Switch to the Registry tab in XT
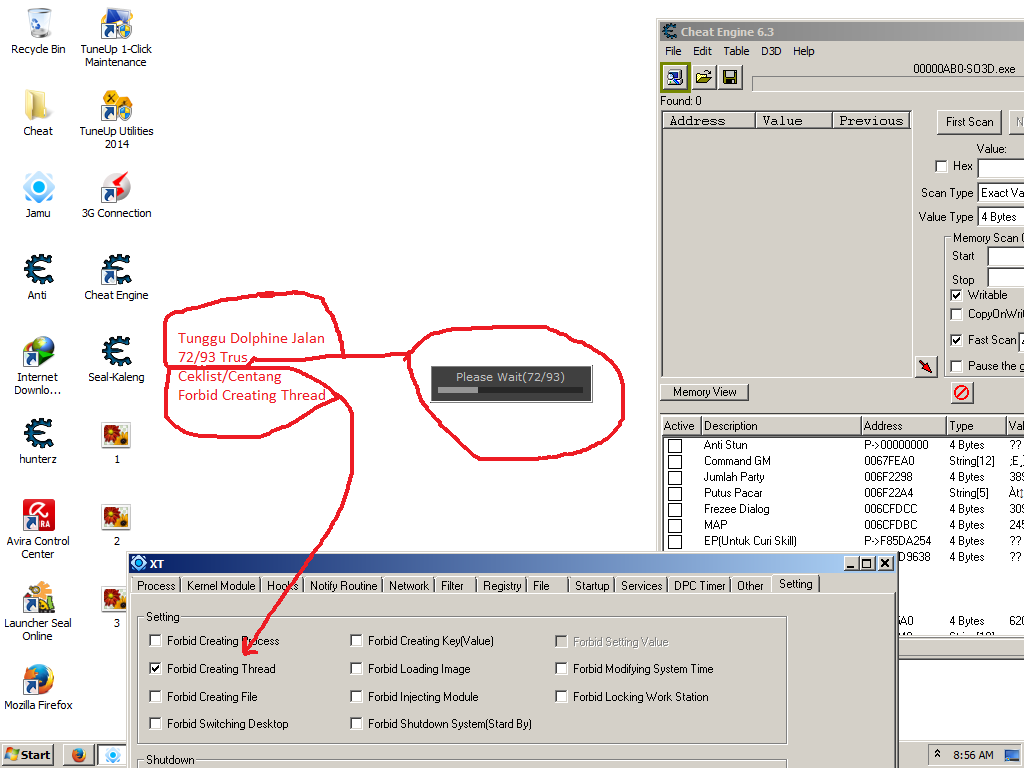 point(502,586)
